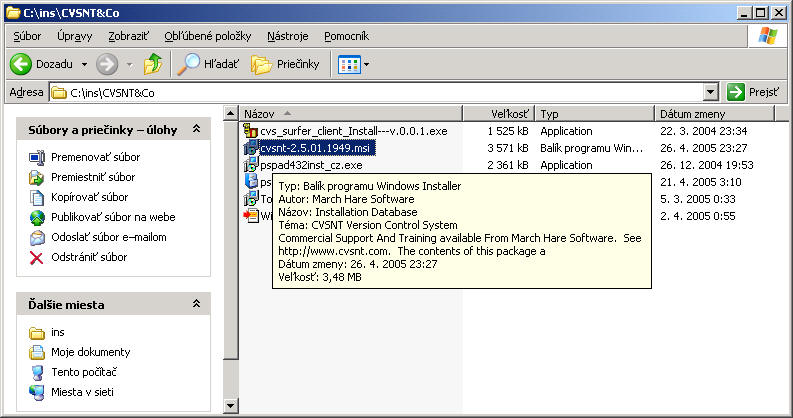Expand the address bar dropdown
Image resolution: width=793 pixels, height=418 pixels.
pos(711,92)
